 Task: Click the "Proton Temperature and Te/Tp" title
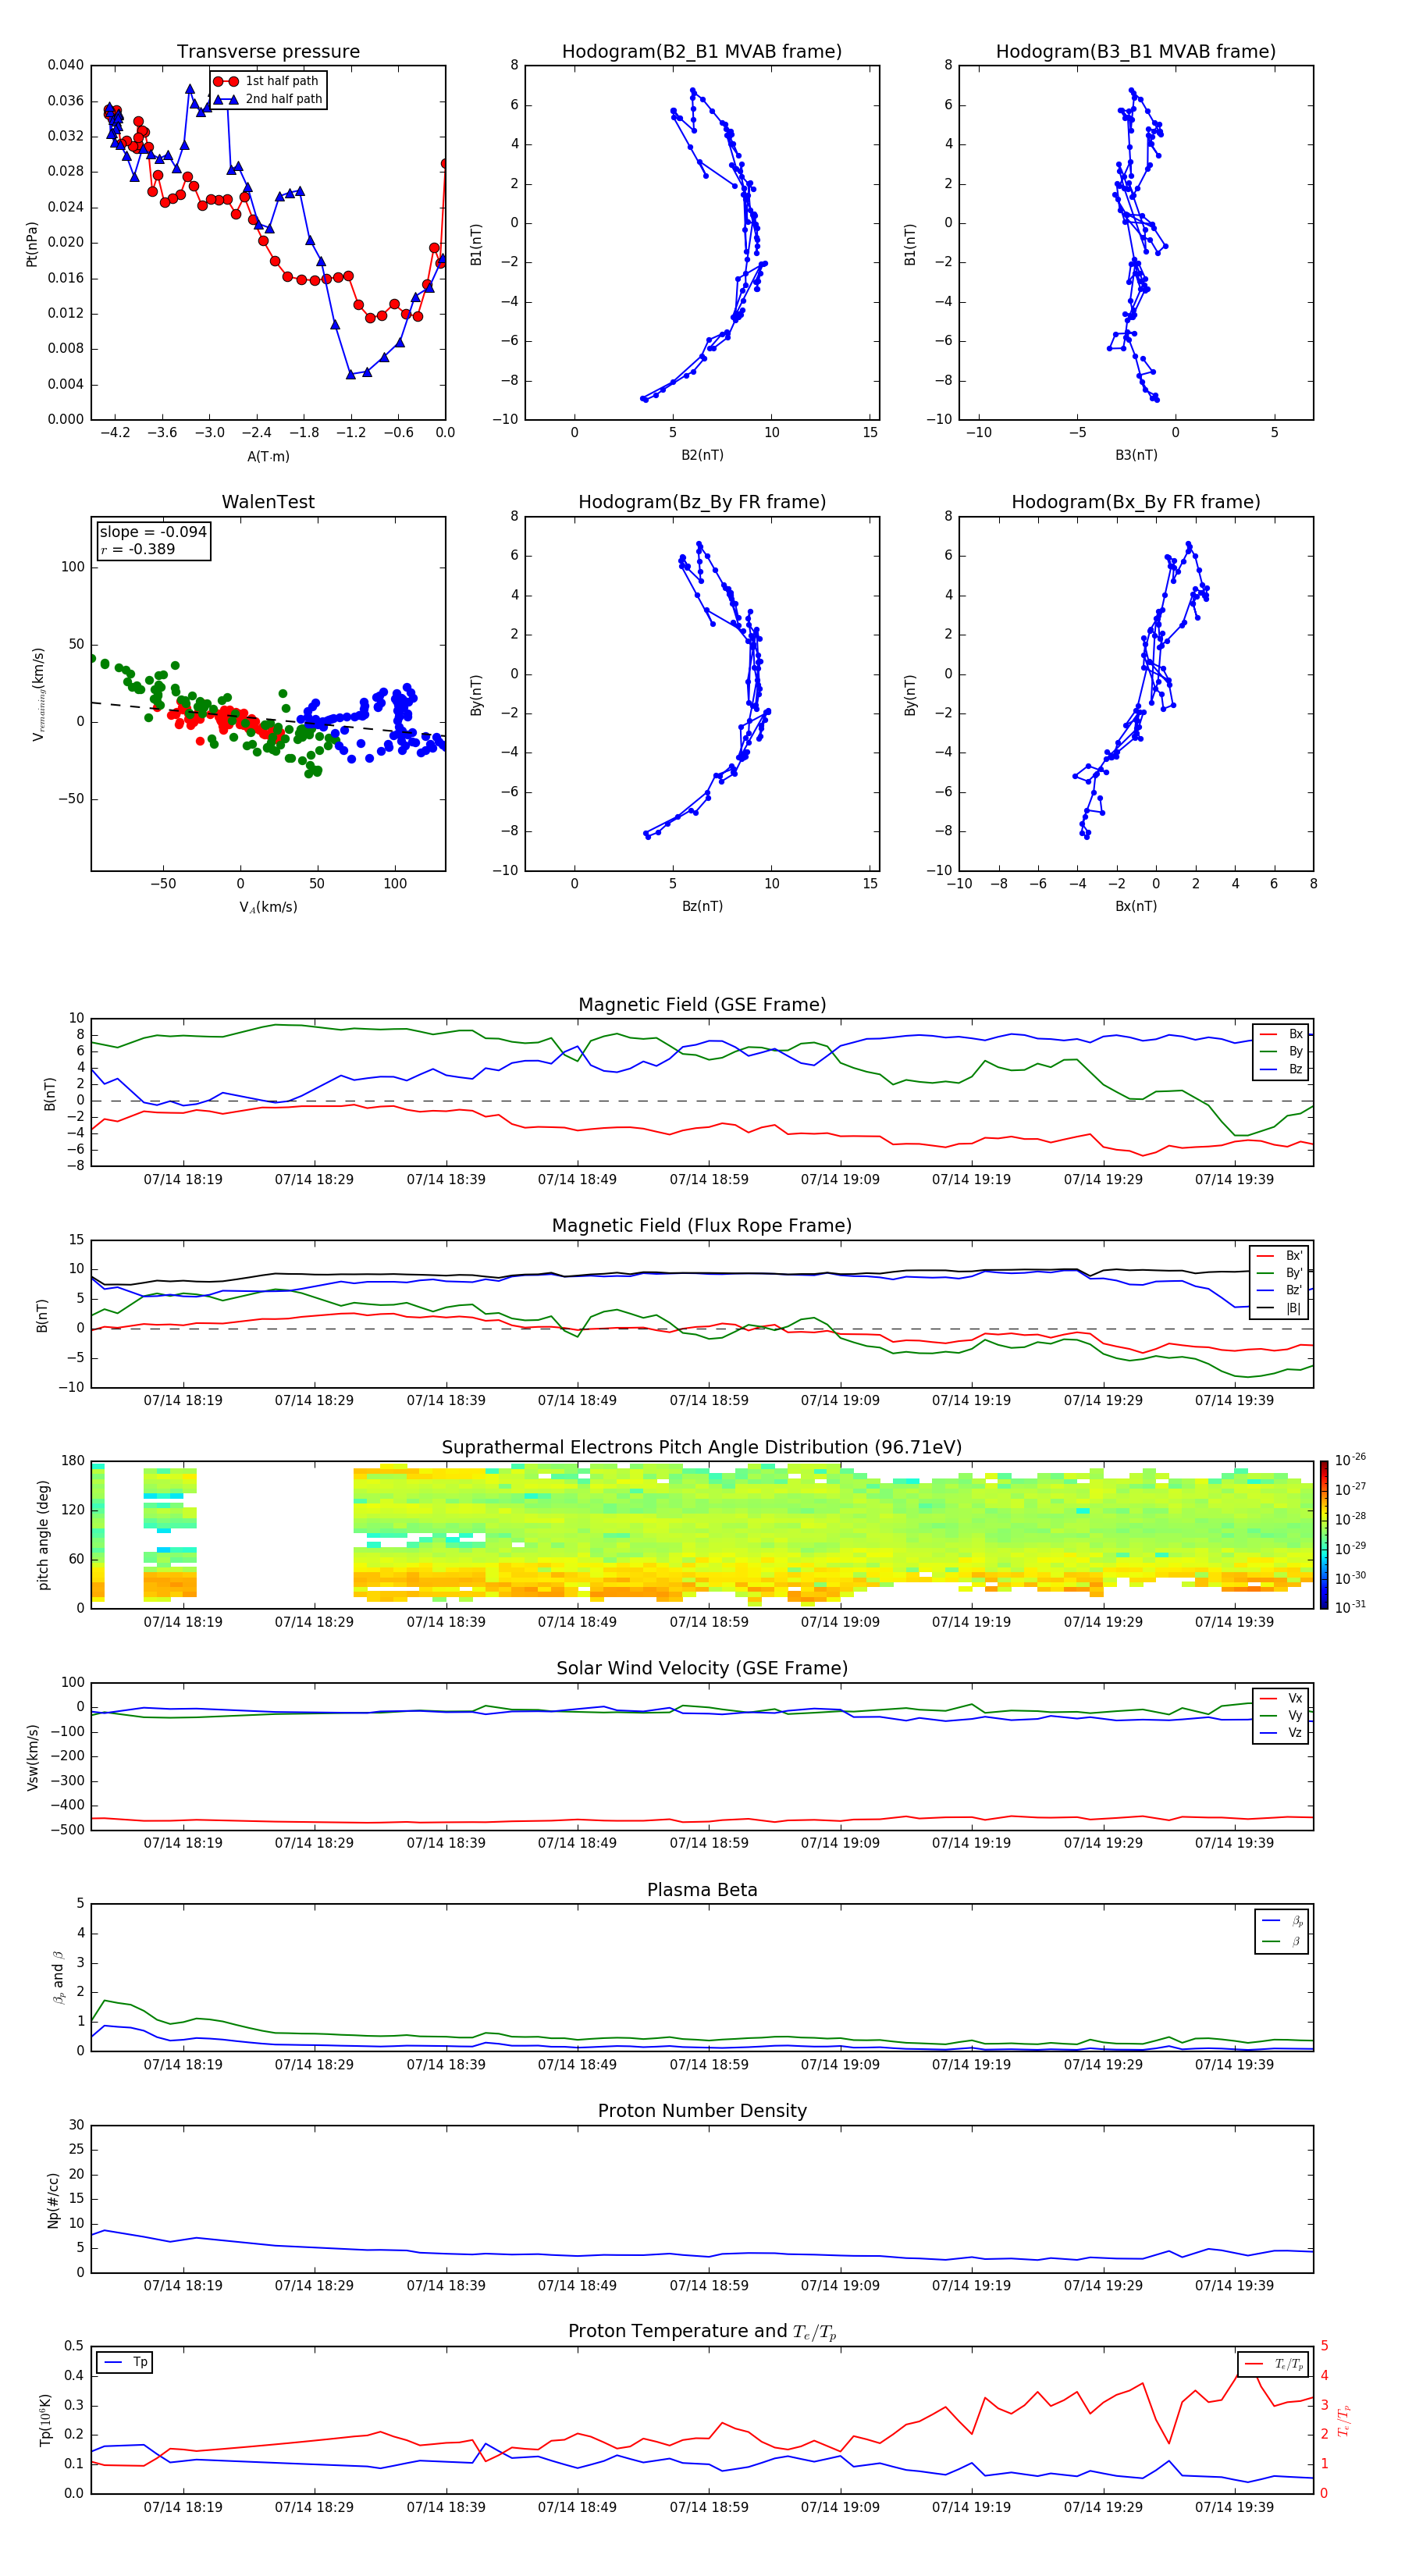point(702,2332)
